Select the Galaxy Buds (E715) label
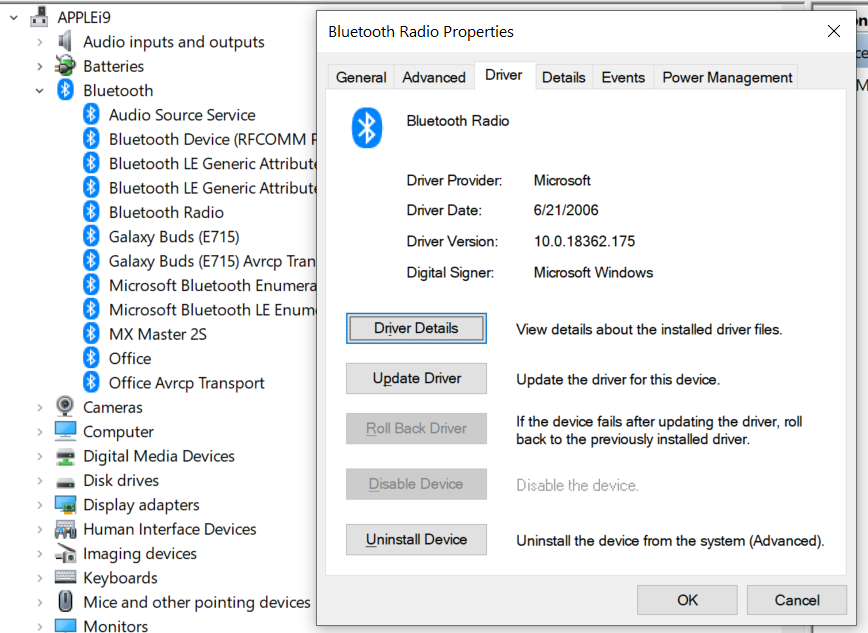The width and height of the screenshot is (868, 633). [174, 236]
